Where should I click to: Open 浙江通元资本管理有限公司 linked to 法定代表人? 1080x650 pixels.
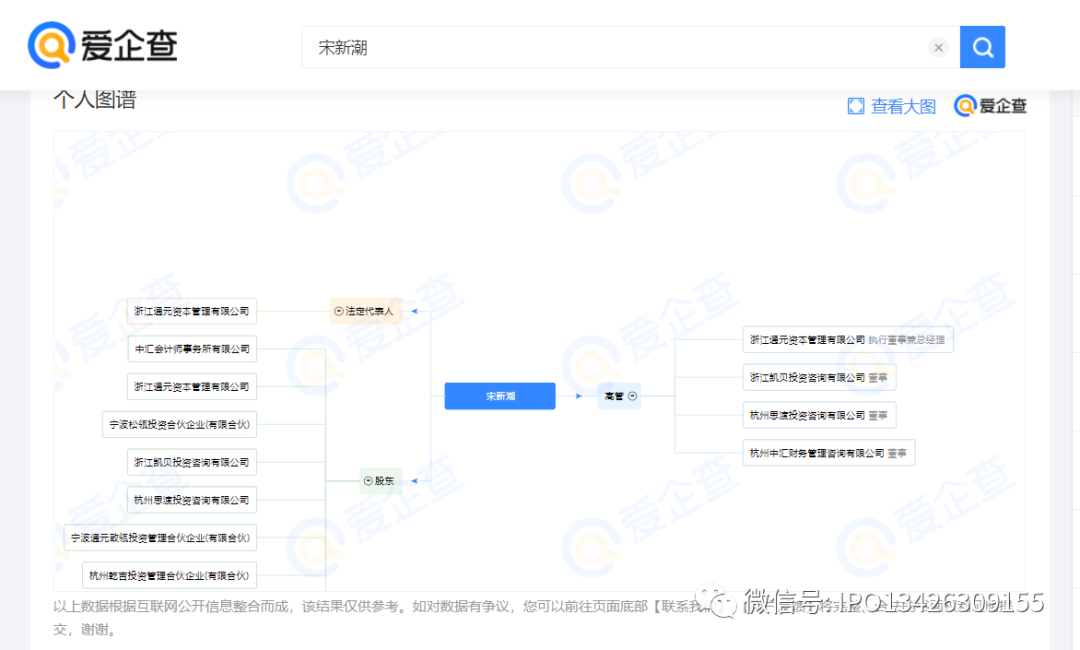pos(191,311)
